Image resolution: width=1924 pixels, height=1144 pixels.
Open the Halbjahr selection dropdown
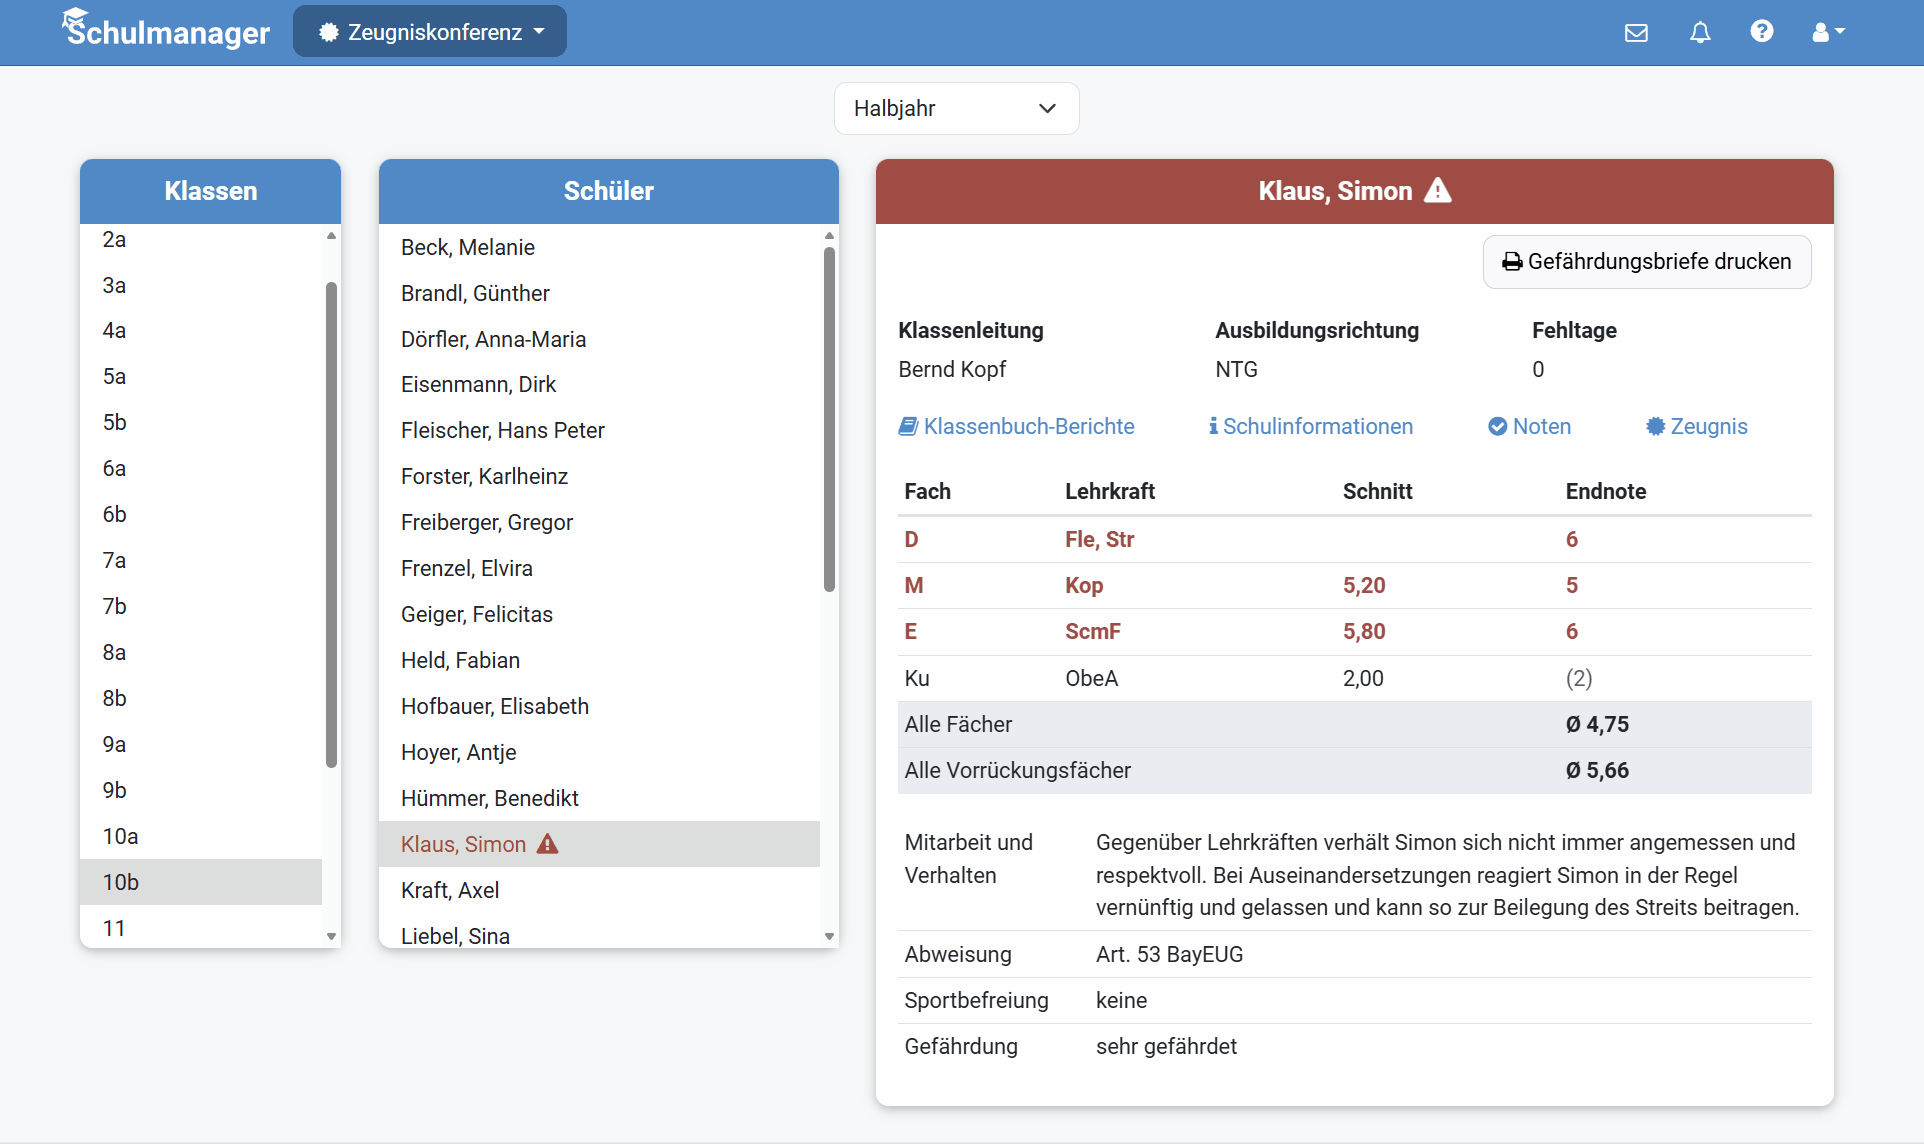[x=956, y=108]
